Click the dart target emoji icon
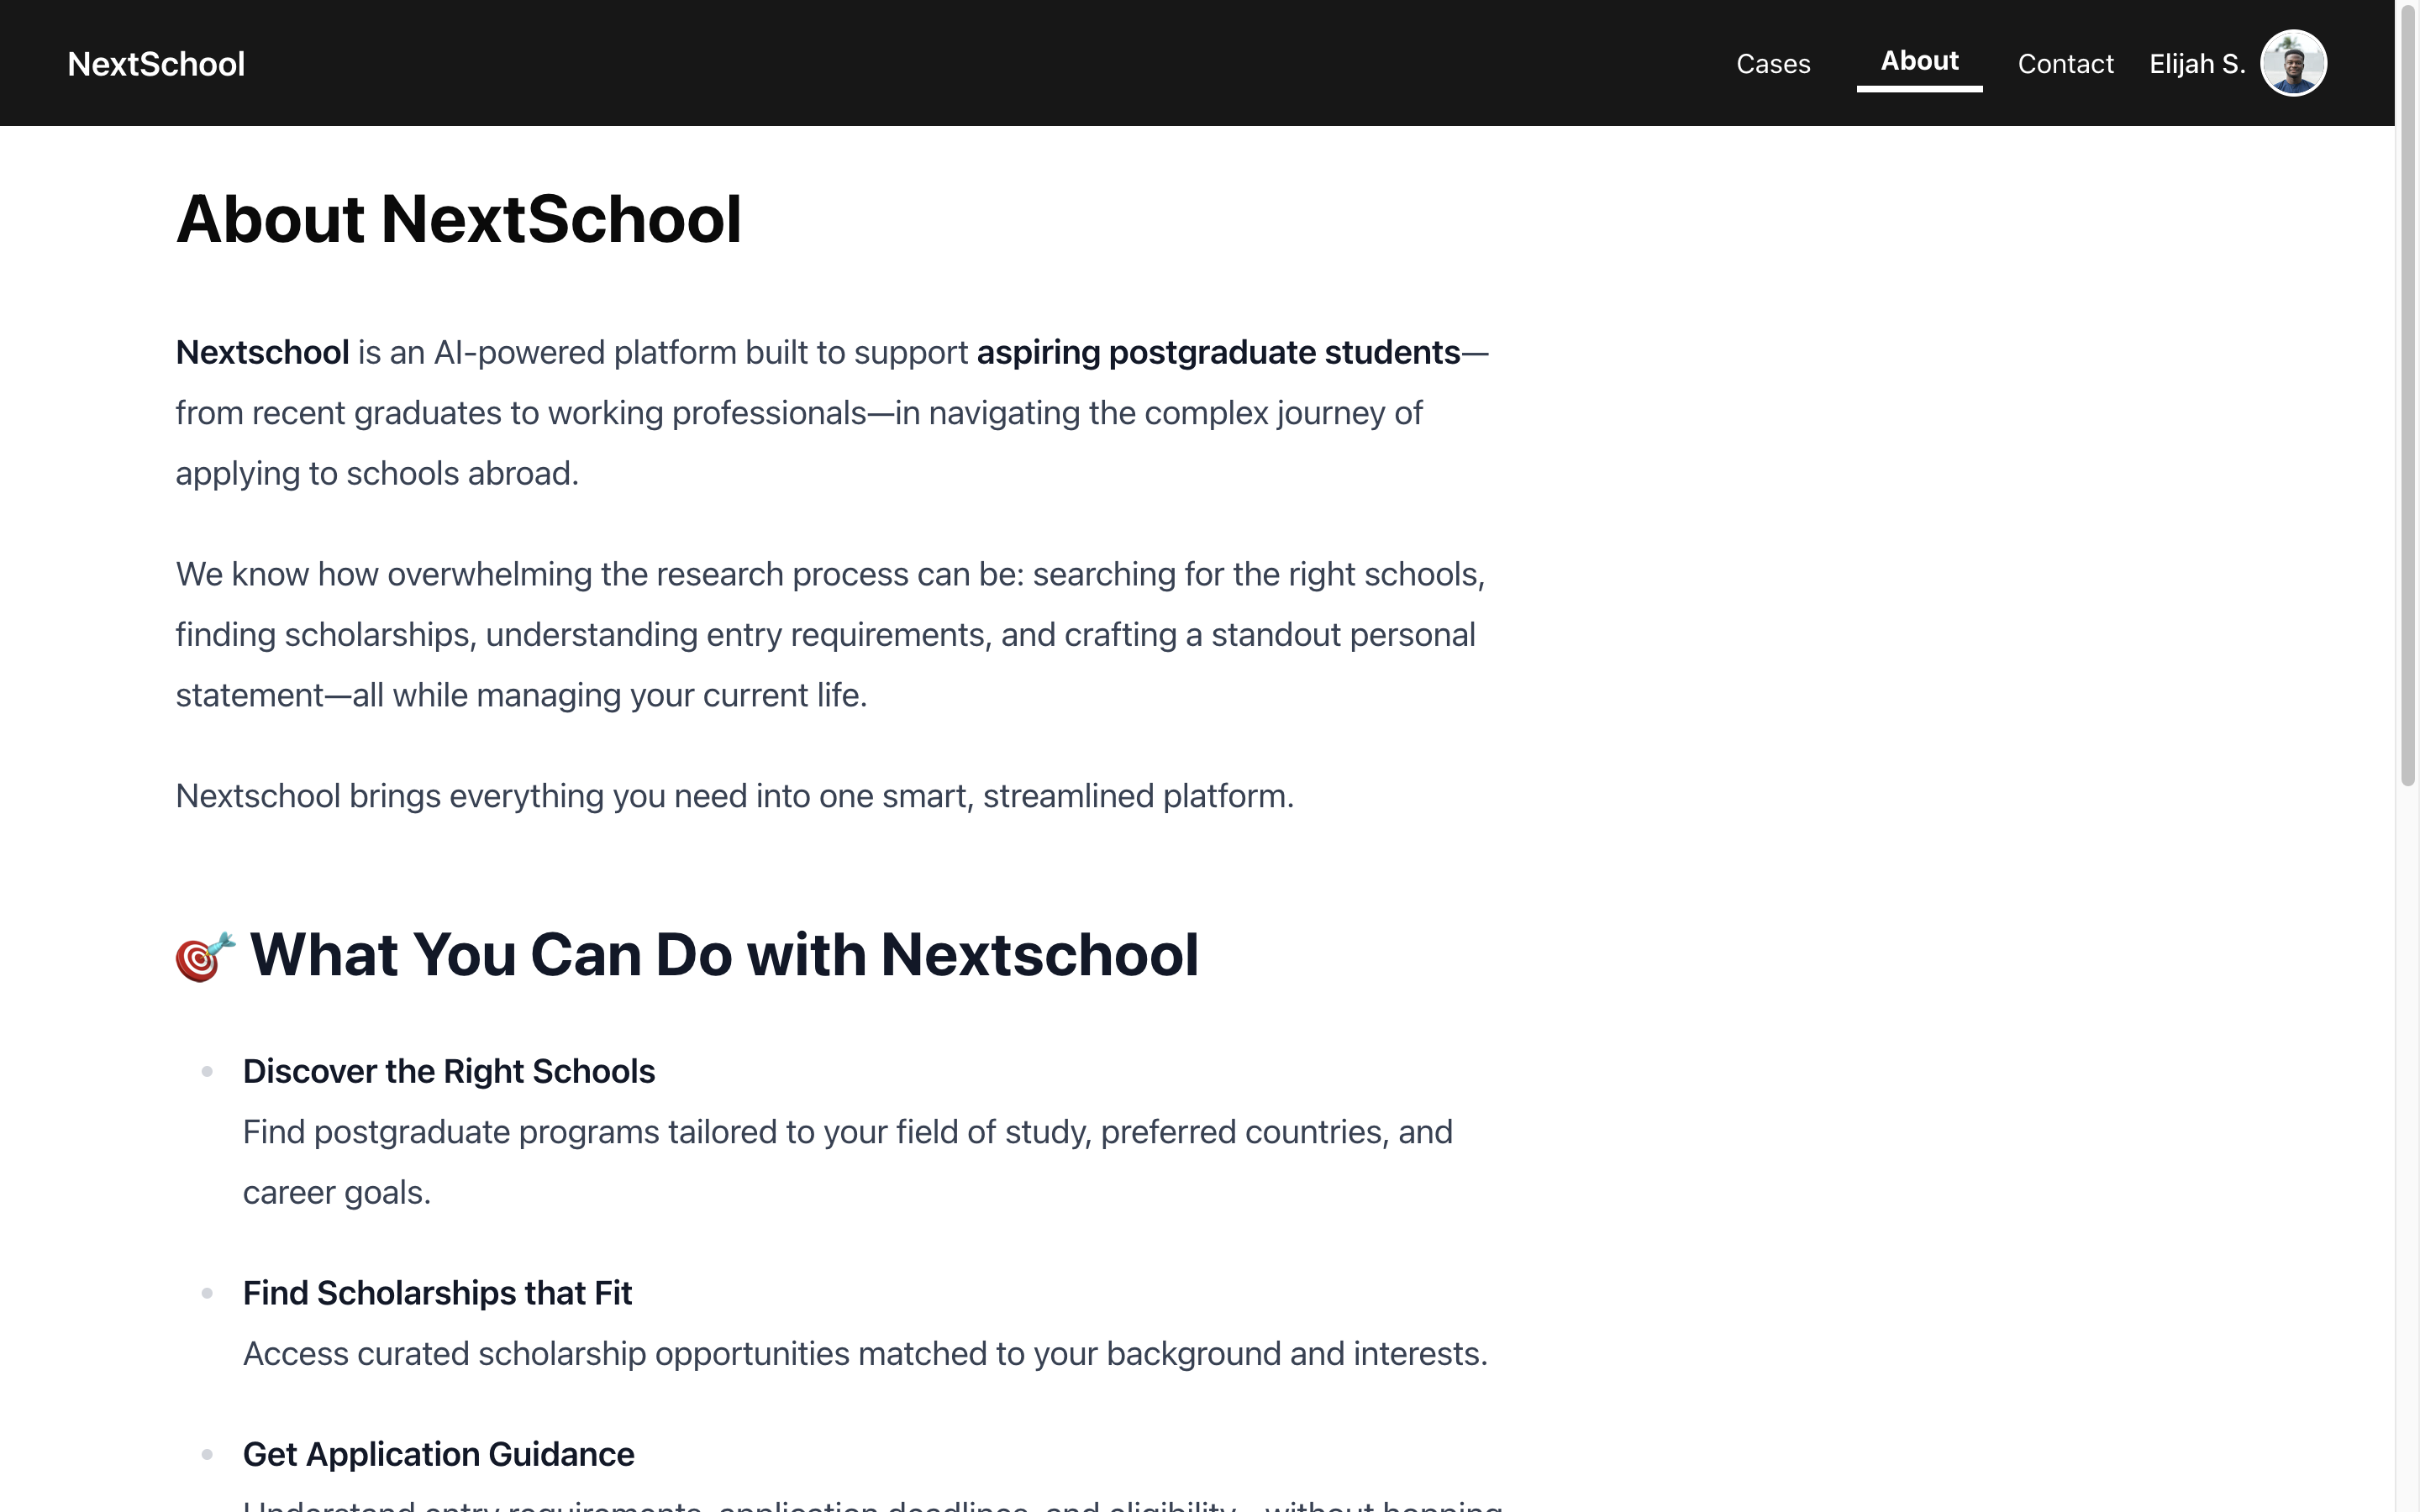Screen dimensions: 2420x1512 [x=205, y=957]
